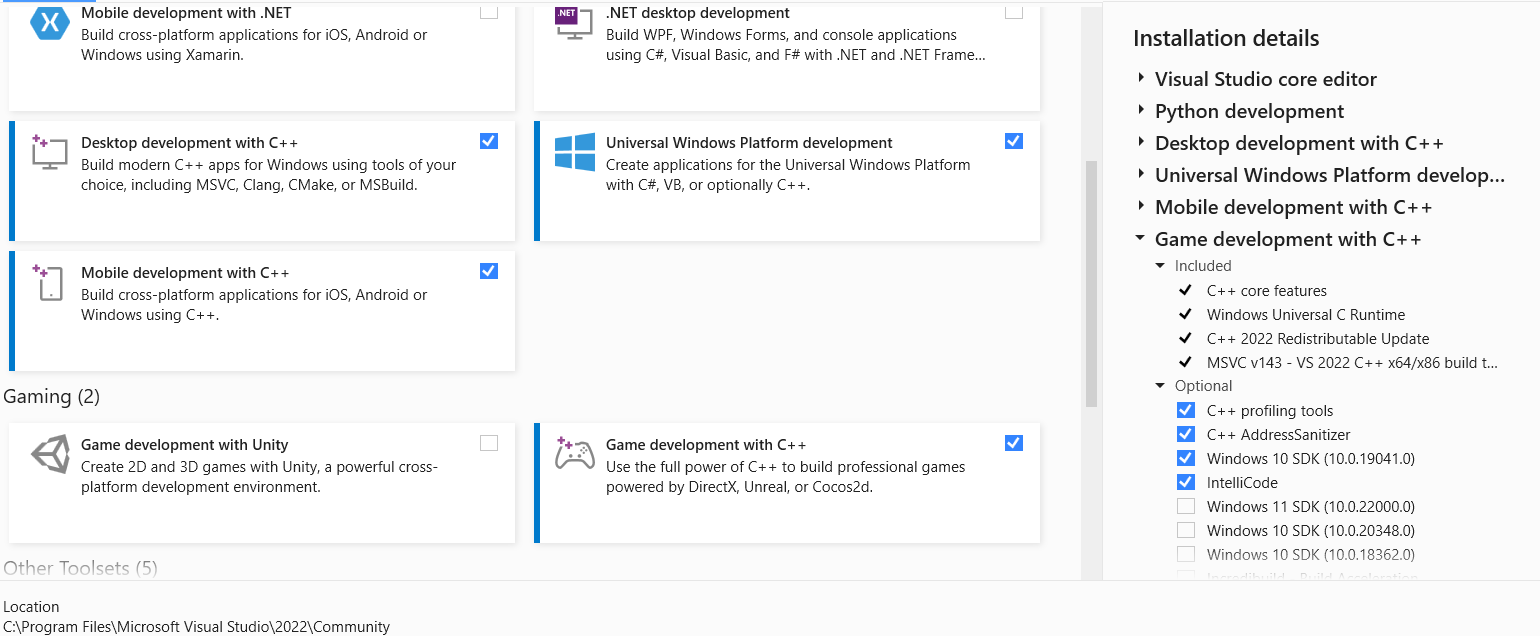Click the 'Create applications for the Universal Windows Platform' description
The height and width of the screenshot is (636, 1540).
(788, 175)
